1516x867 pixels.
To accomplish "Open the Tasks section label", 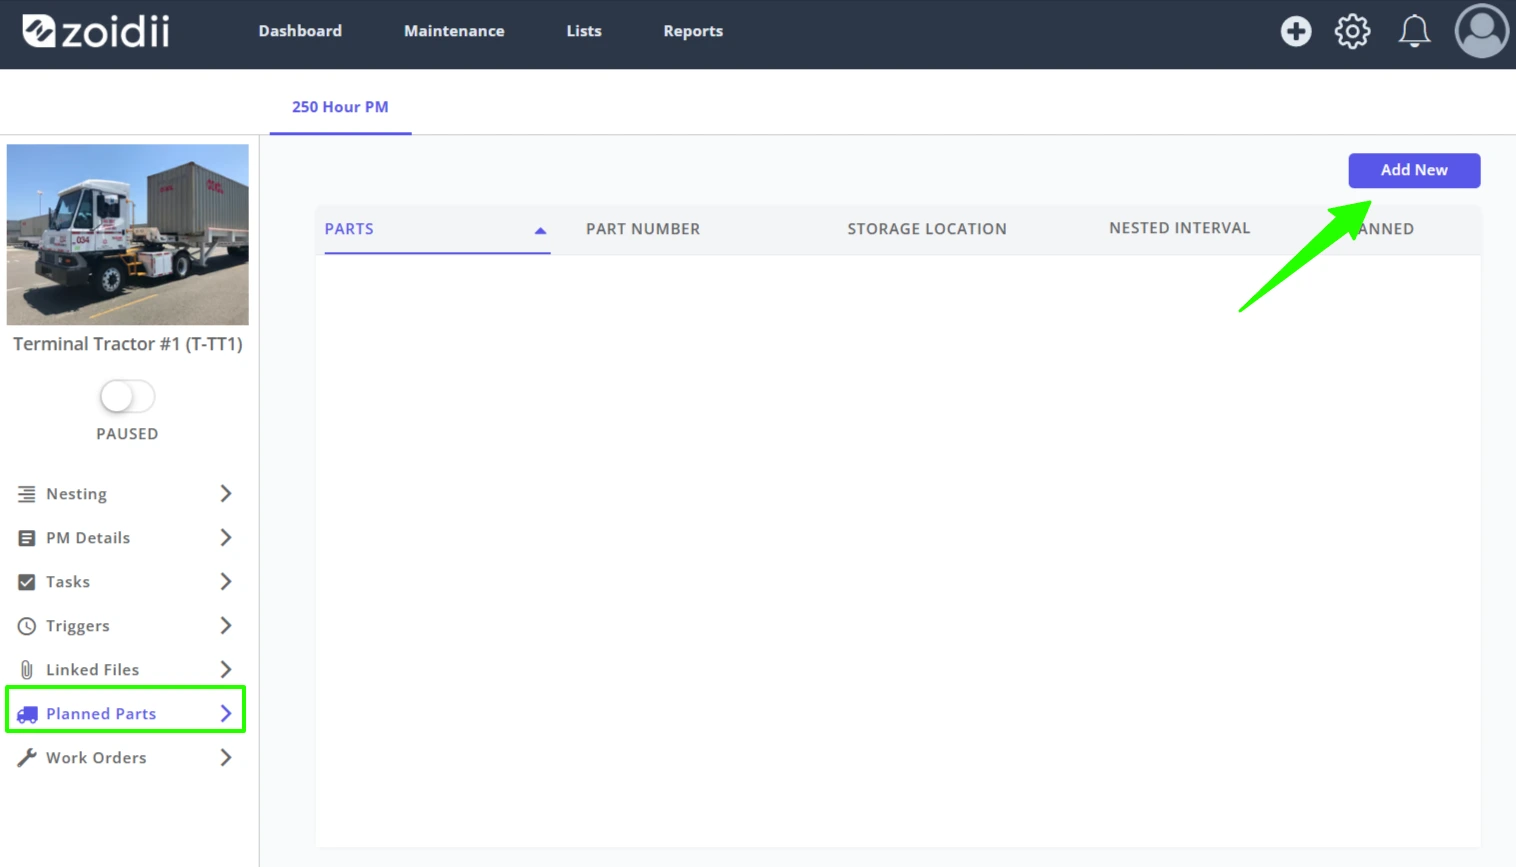I will pyautogui.click(x=68, y=582).
